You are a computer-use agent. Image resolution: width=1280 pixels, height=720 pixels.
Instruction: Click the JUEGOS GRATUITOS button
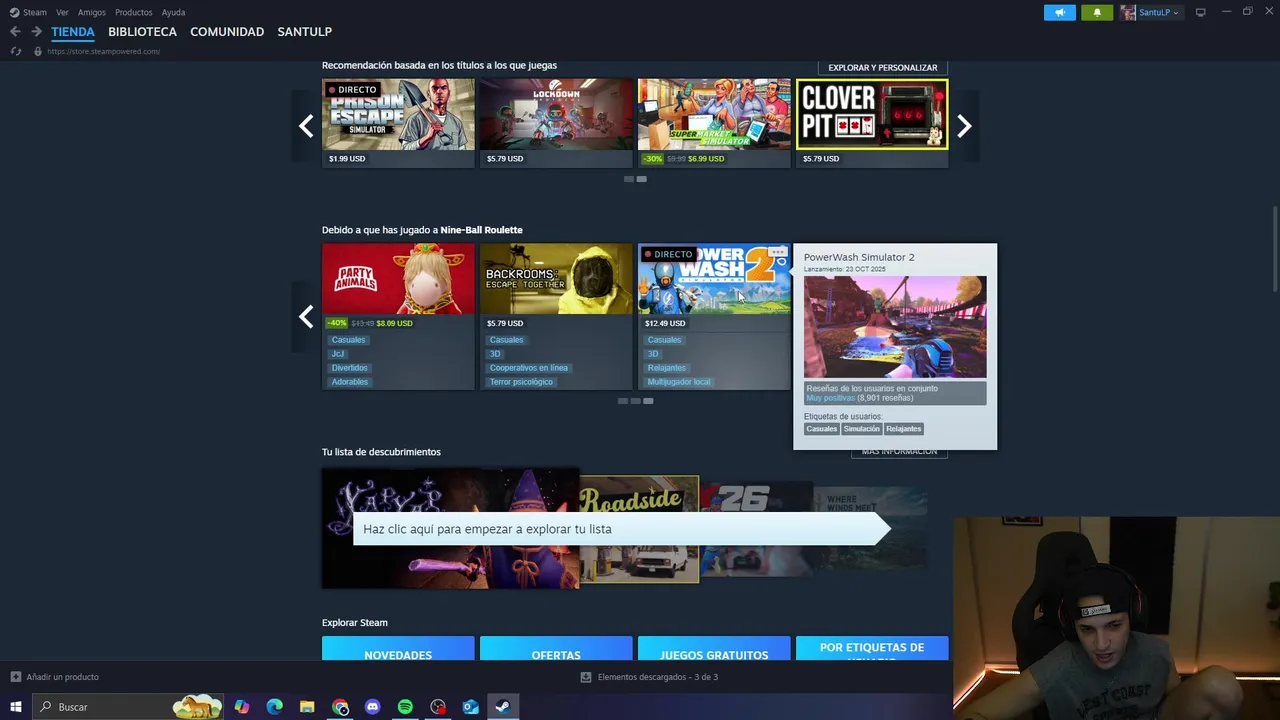714,650
